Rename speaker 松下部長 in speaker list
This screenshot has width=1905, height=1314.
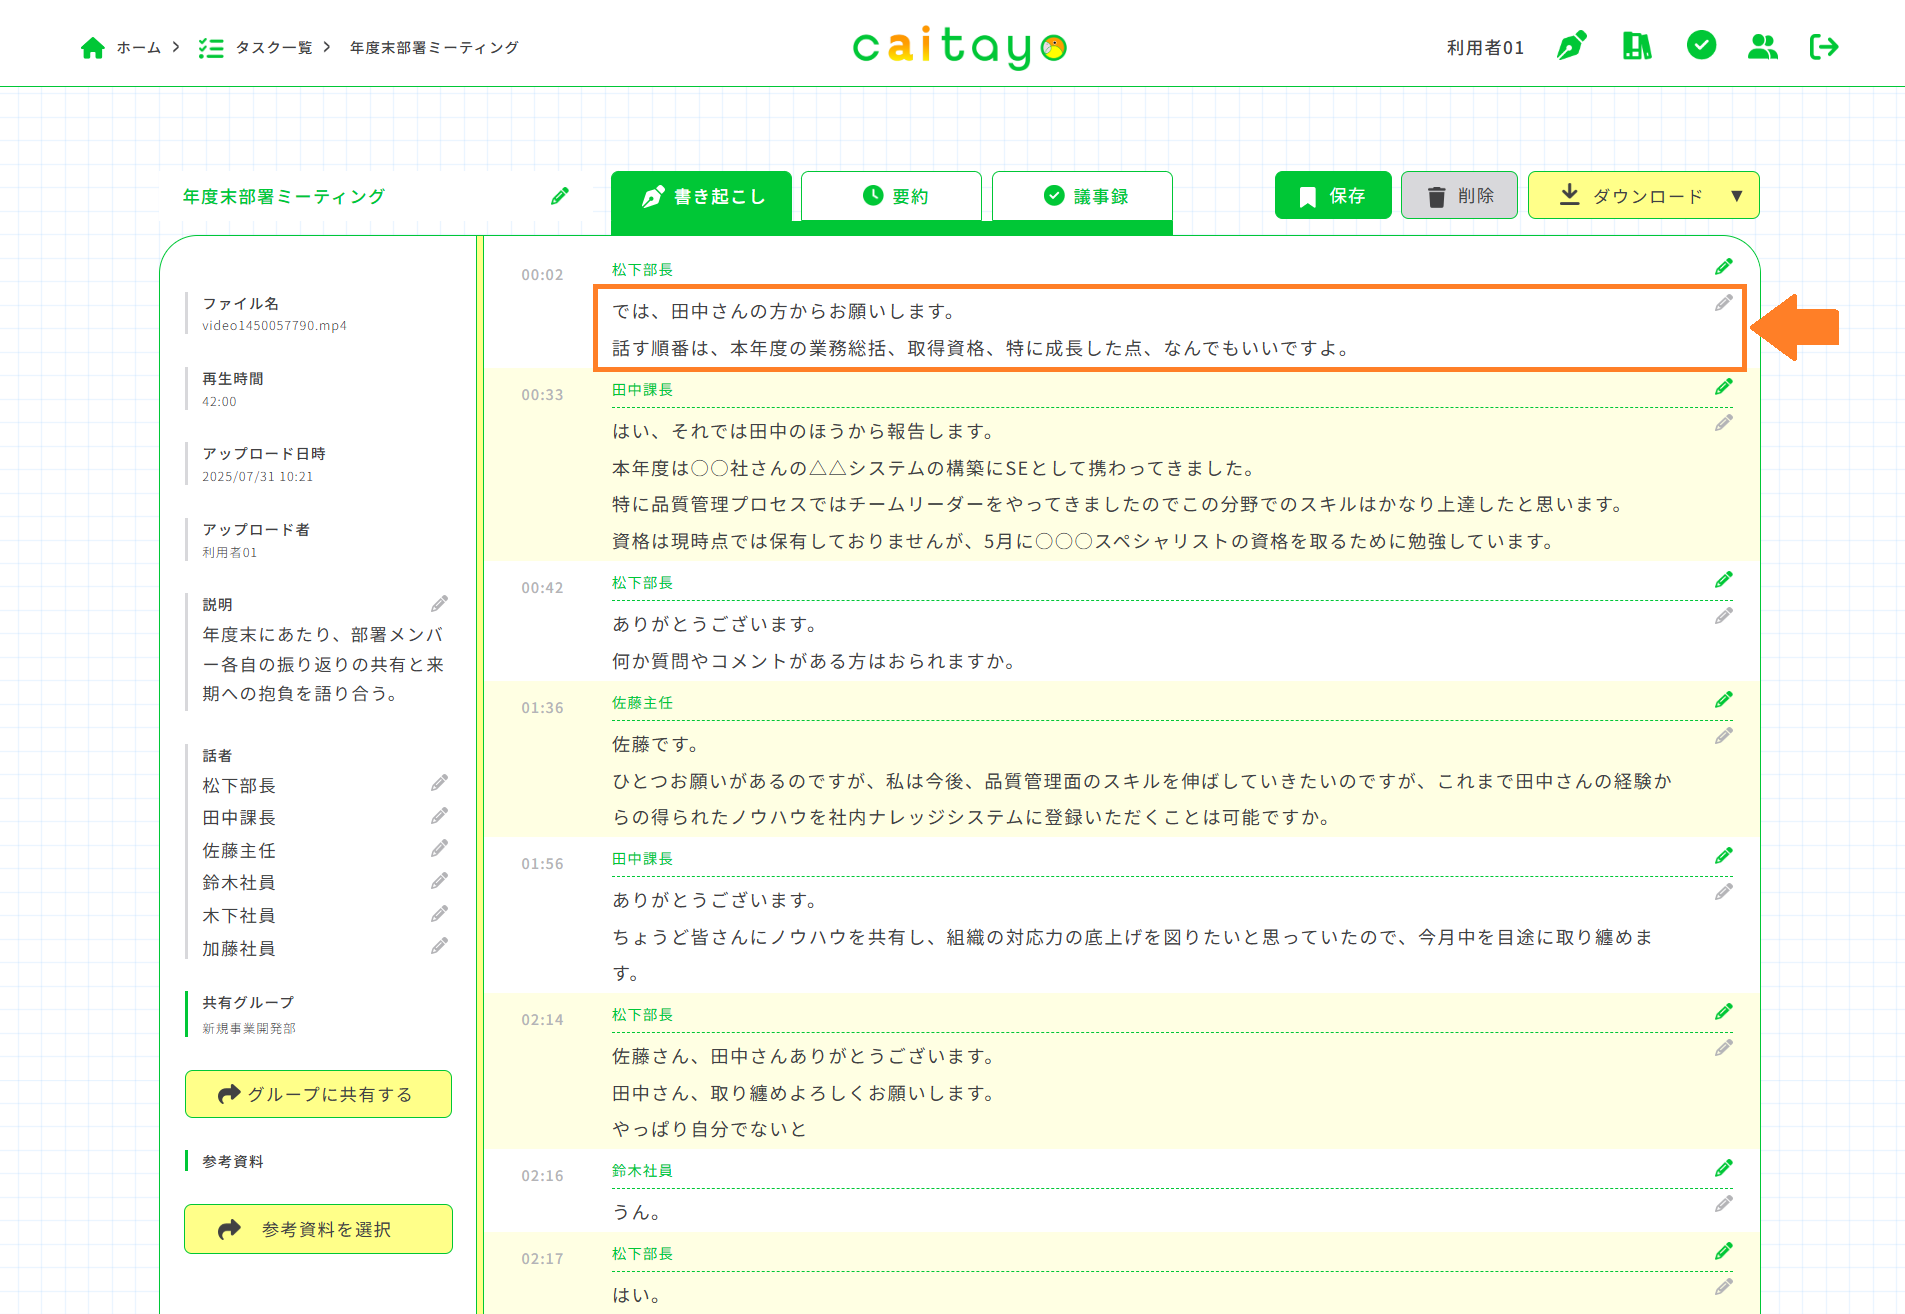click(x=439, y=783)
